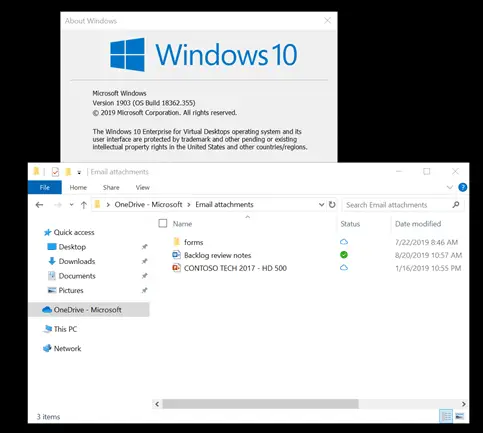Select the CONTOSO TECH 2017 - HD 500 file
Viewport: 483px width, 433px height.
point(235,268)
